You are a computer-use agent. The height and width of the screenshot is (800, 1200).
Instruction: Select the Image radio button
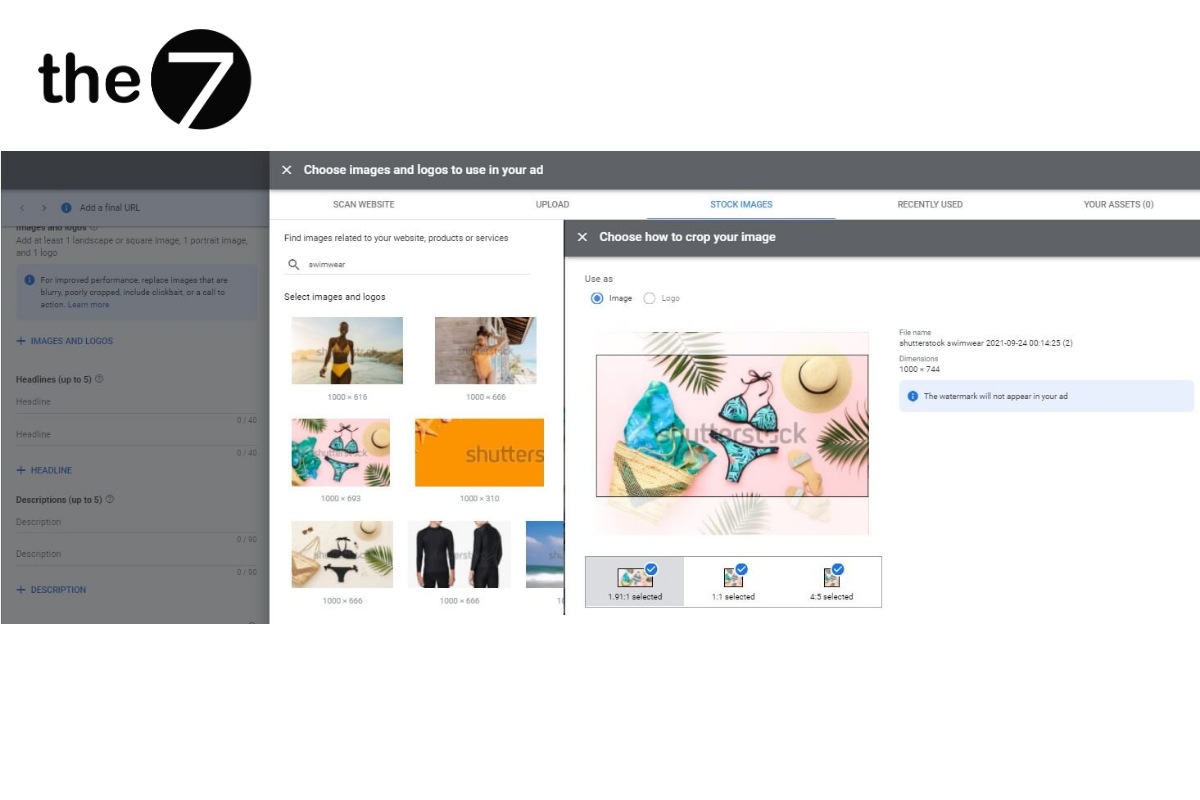tap(597, 298)
